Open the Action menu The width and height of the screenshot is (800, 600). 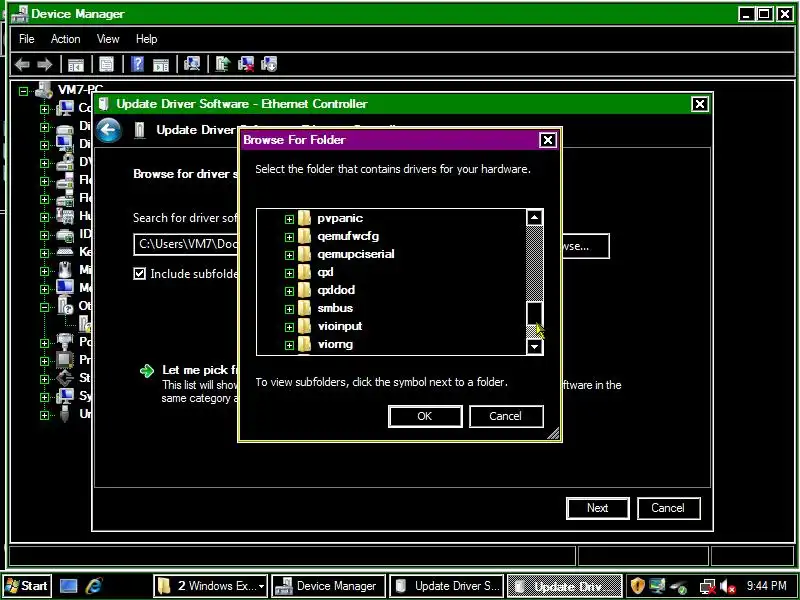pyautogui.click(x=65, y=39)
